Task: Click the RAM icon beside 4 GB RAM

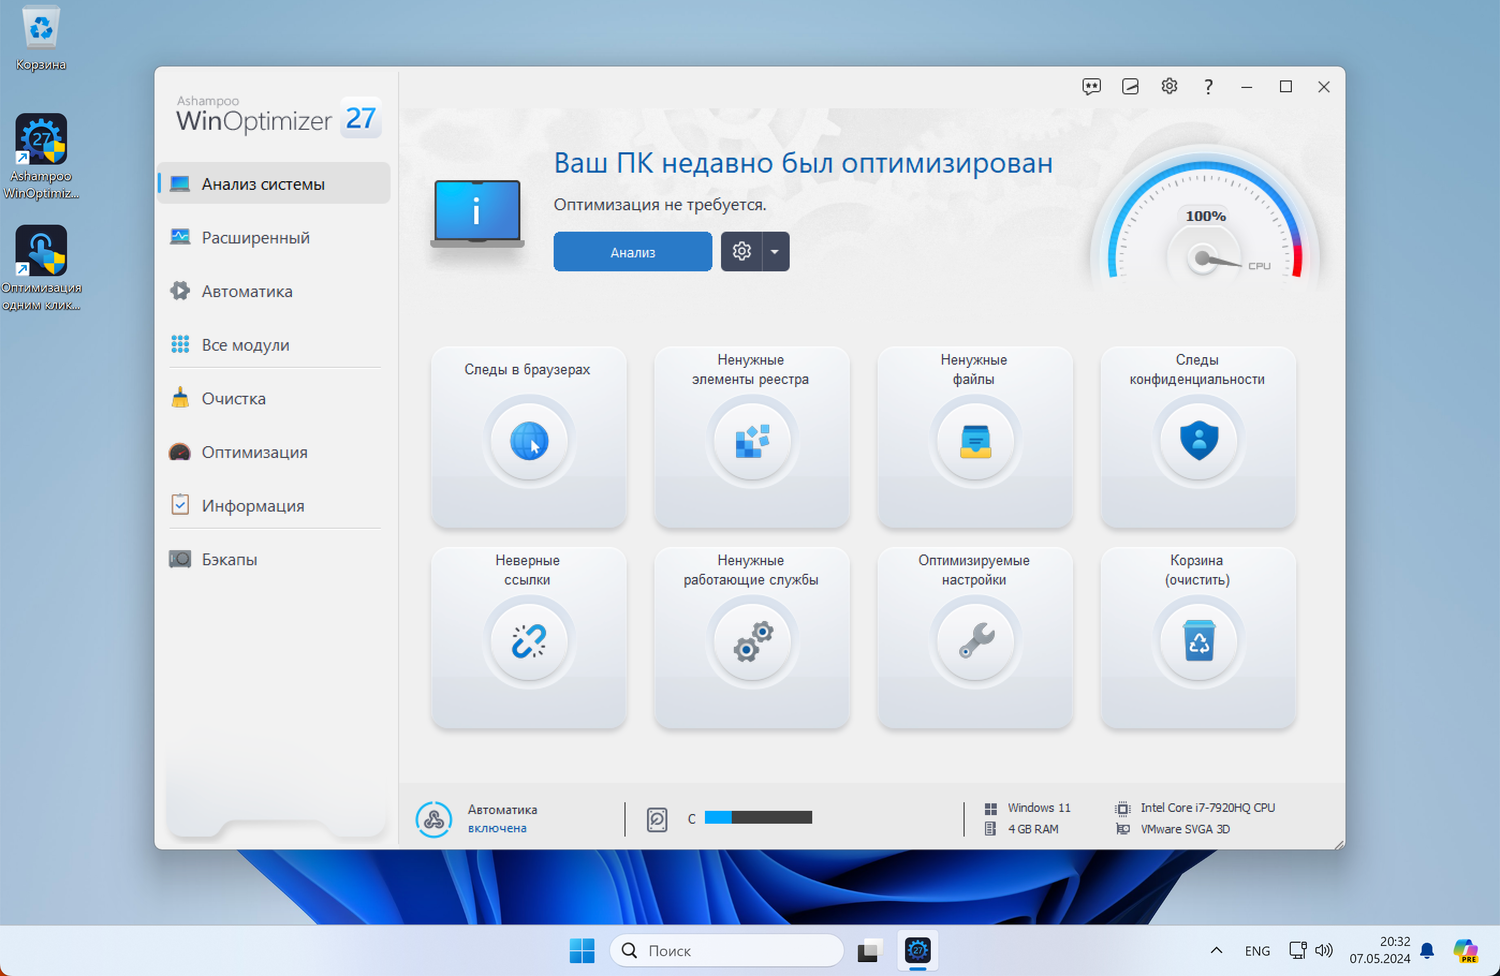Action: (x=990, y=829)
